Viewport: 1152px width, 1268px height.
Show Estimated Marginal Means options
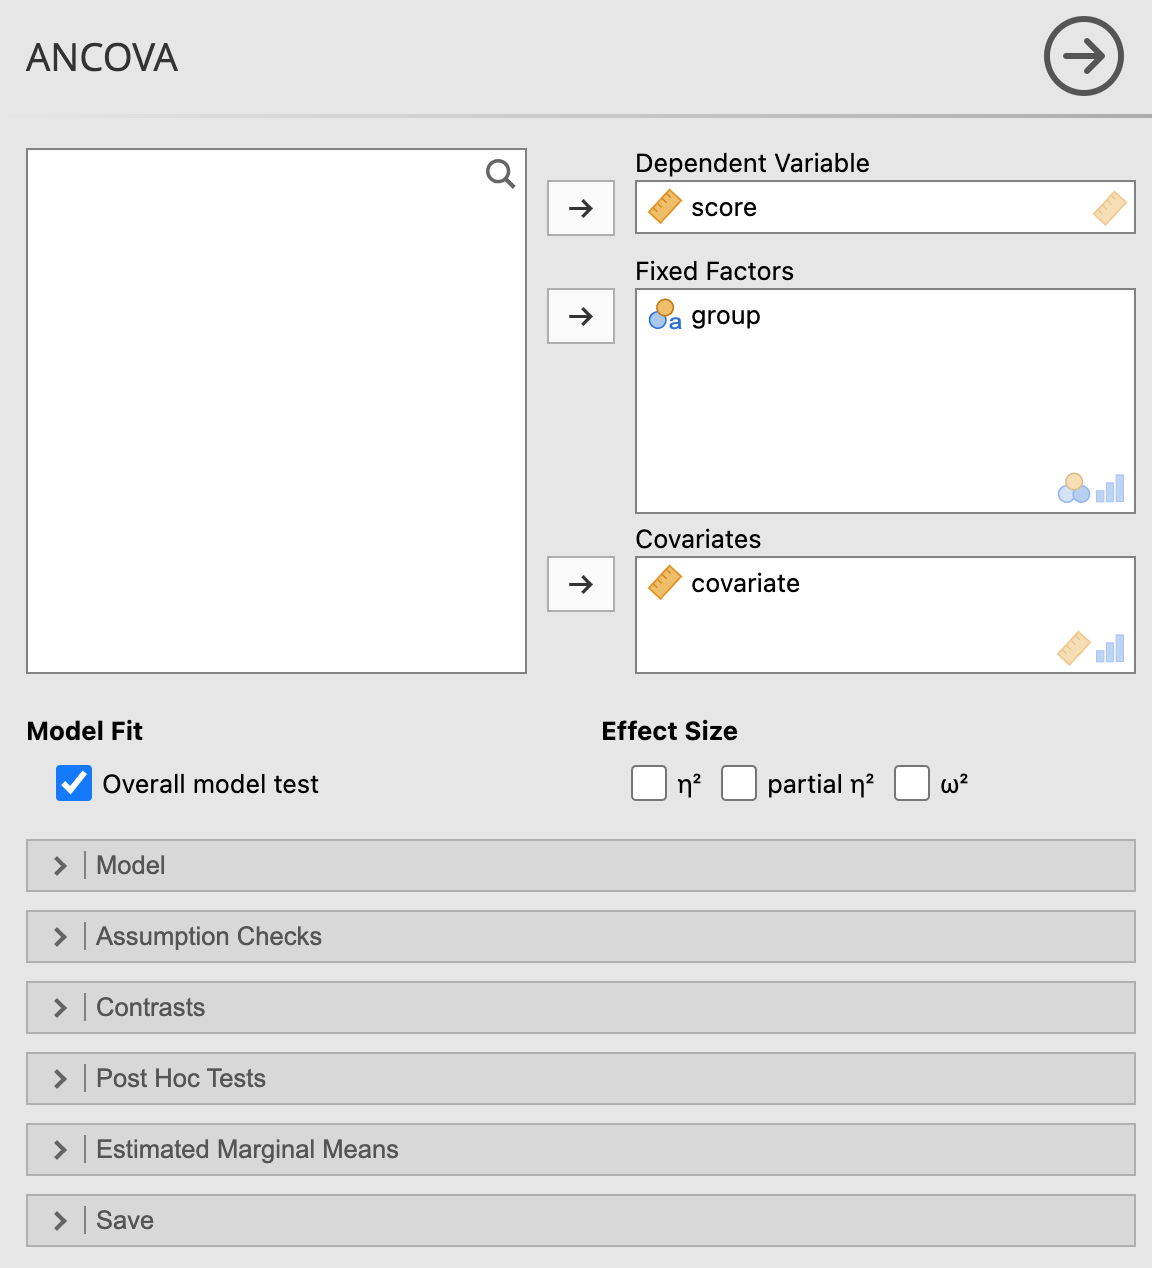(x=580, y=1149)
